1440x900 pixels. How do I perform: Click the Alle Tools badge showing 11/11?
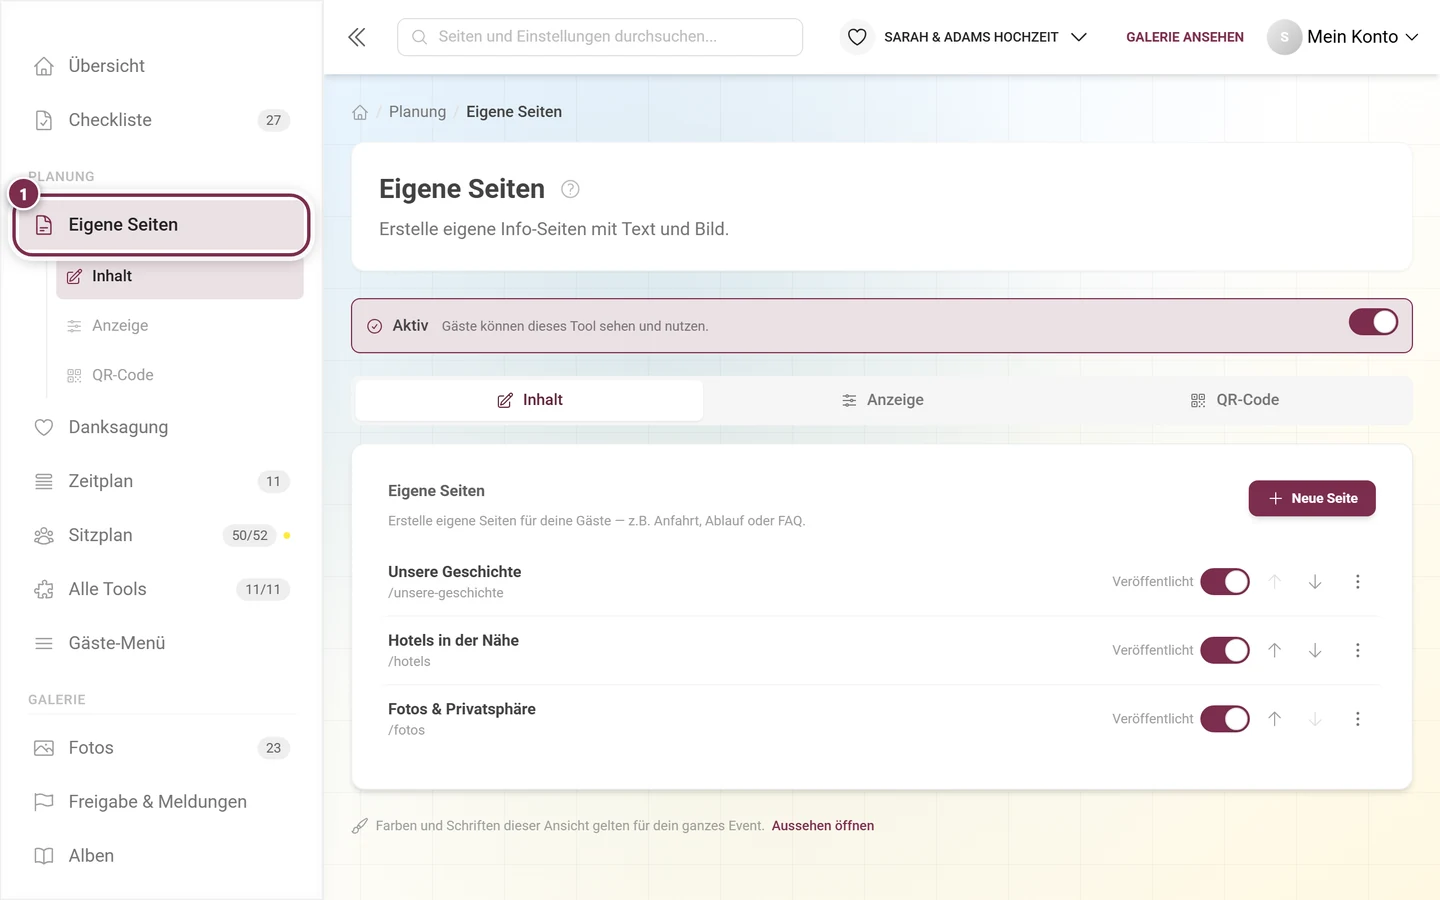pos(262,590)
